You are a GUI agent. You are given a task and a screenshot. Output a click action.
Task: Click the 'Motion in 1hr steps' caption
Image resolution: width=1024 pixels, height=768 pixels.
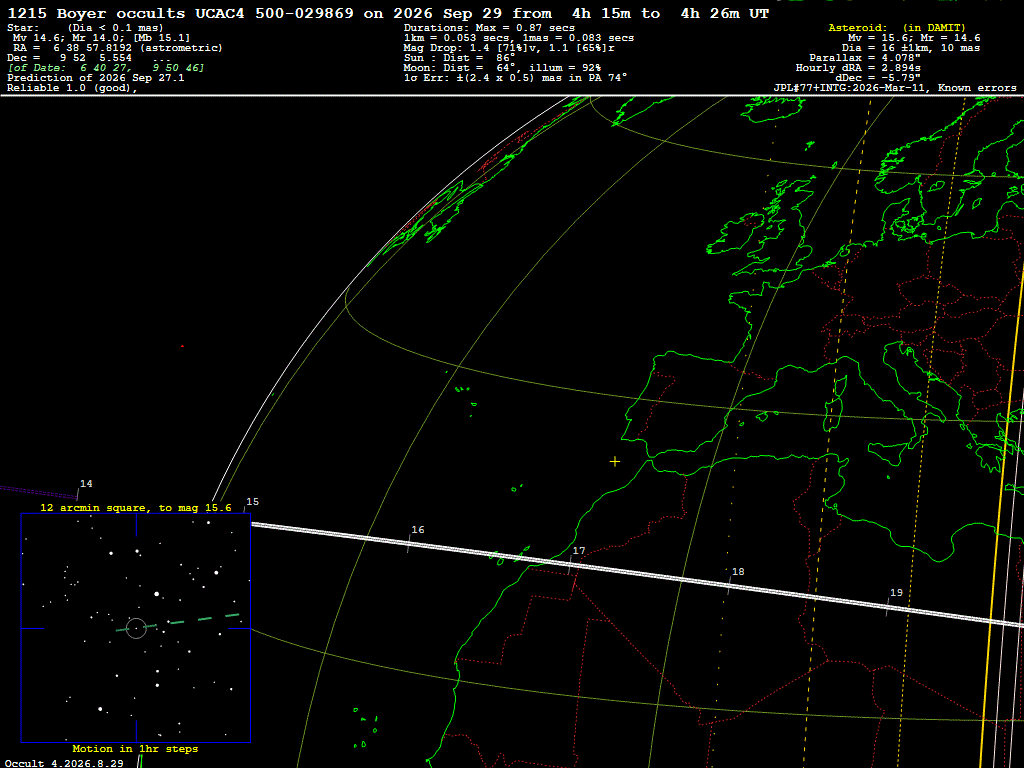(135, 748)
